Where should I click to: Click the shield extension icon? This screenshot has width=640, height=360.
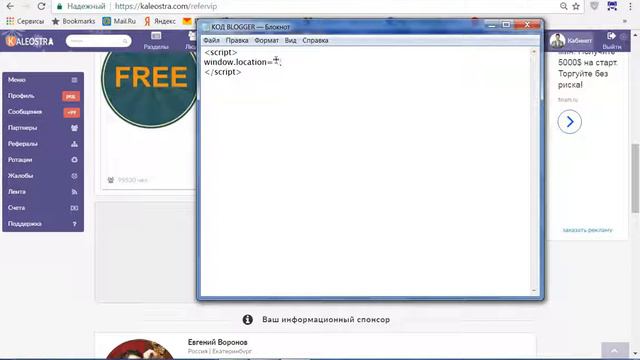pyautogui.click(x=594, y=6)
